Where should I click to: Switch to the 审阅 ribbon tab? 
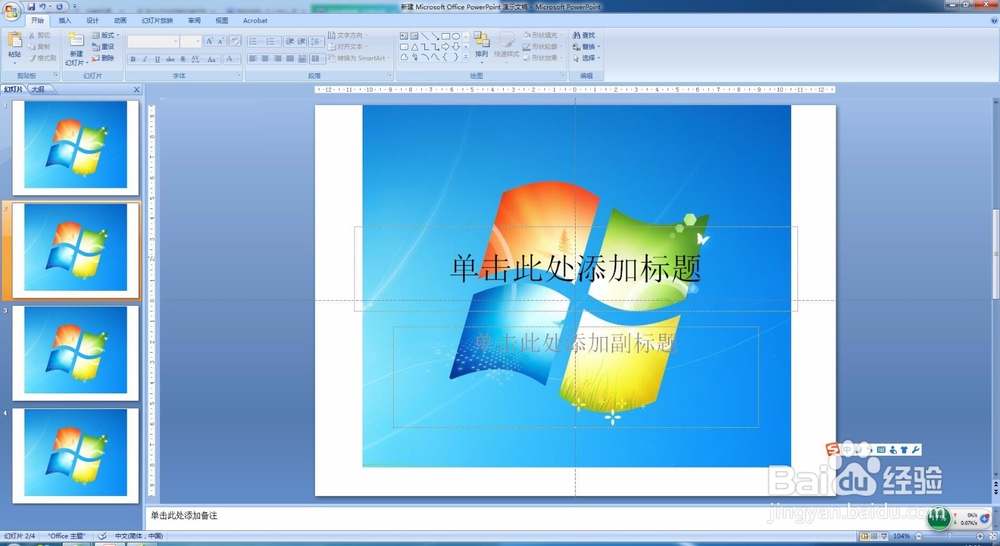click(195, 20)
